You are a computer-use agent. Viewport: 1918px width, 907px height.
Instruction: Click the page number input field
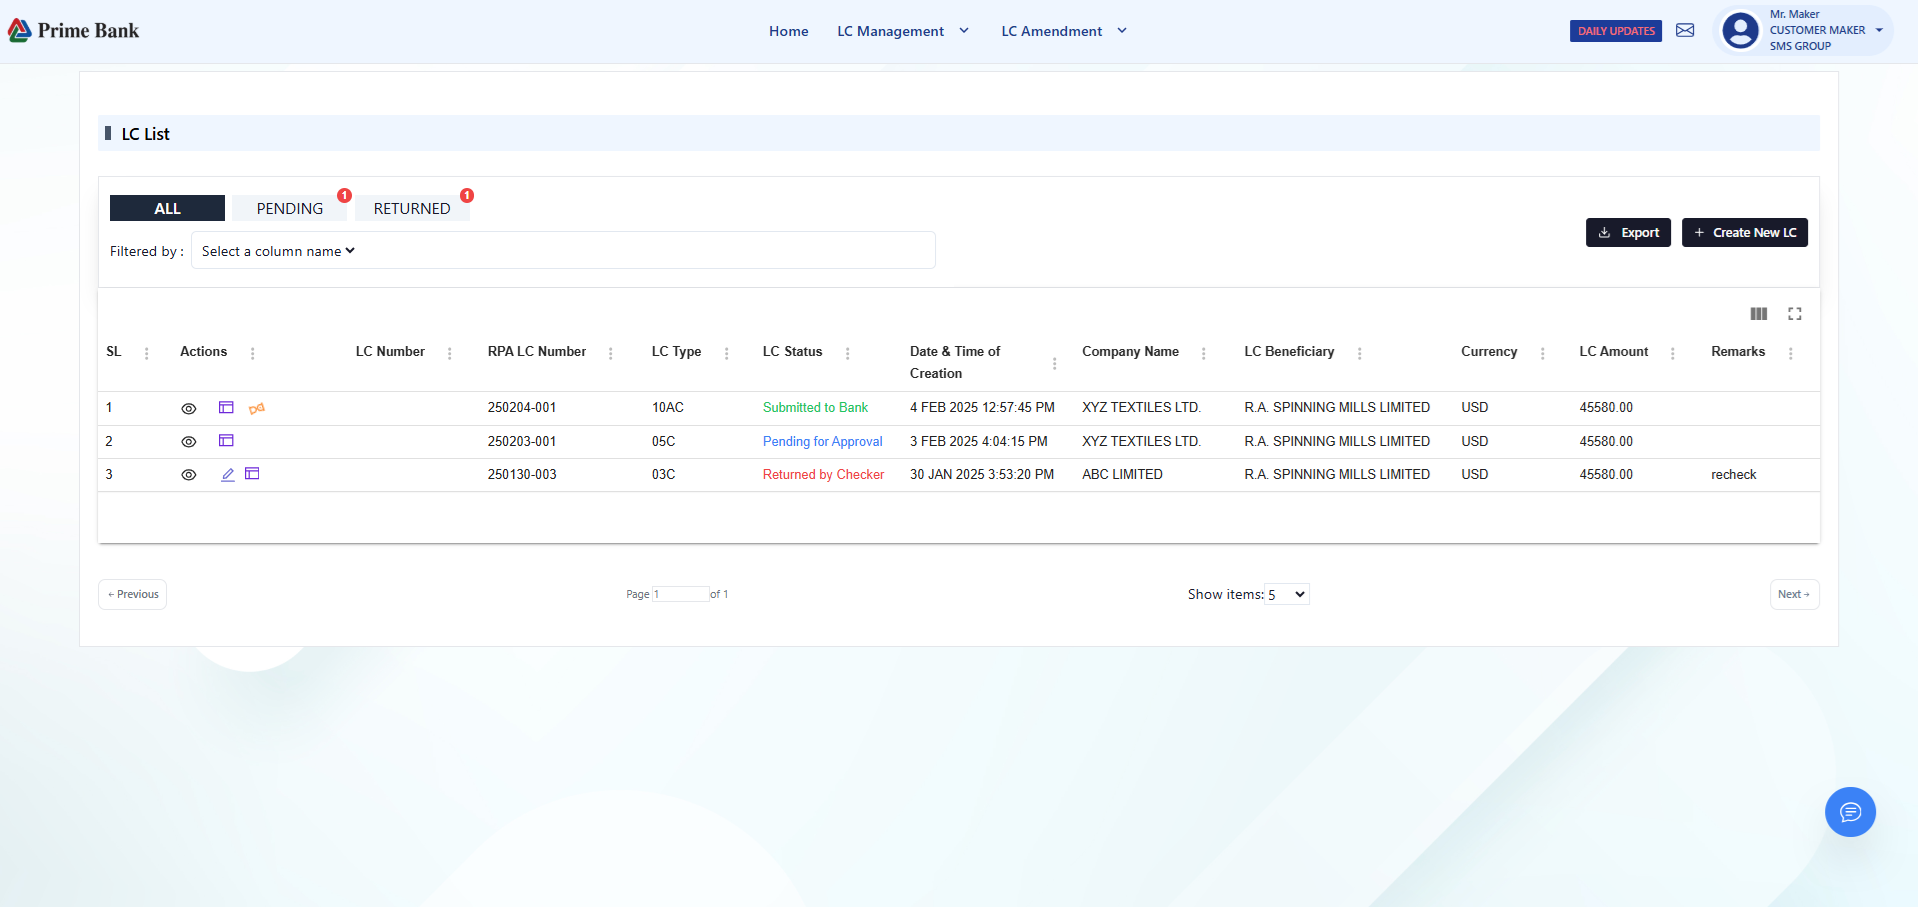click(680, 594)
